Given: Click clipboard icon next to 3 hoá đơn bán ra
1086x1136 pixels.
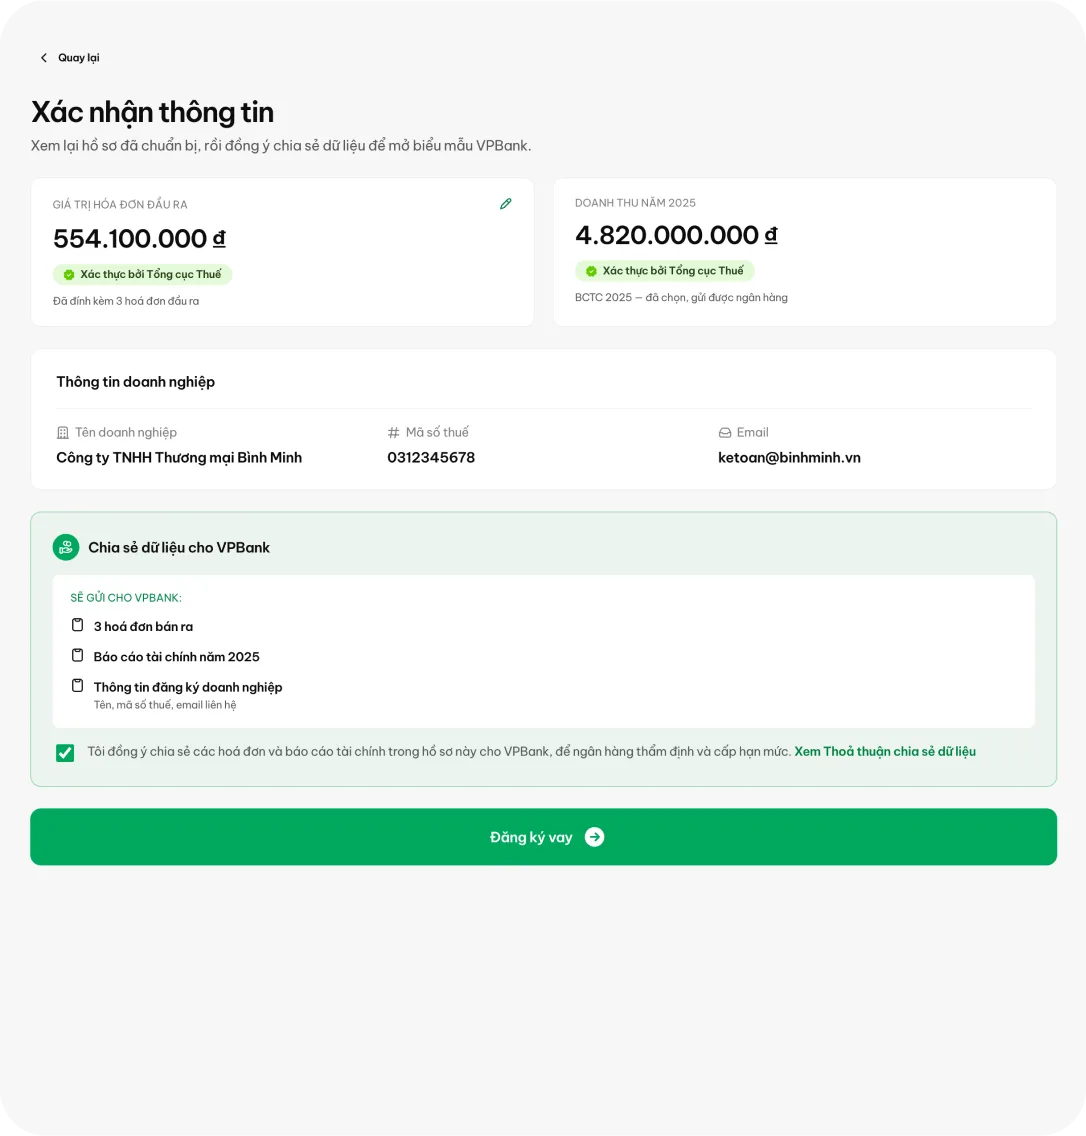Looking at the screenshot, I should click(78, 625).
